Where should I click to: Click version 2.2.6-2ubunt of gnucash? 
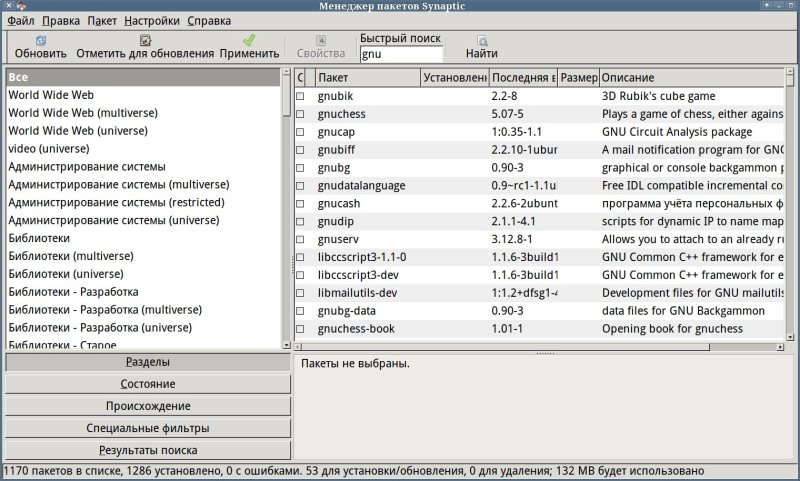pyautogui.click(x=524, y=204)
